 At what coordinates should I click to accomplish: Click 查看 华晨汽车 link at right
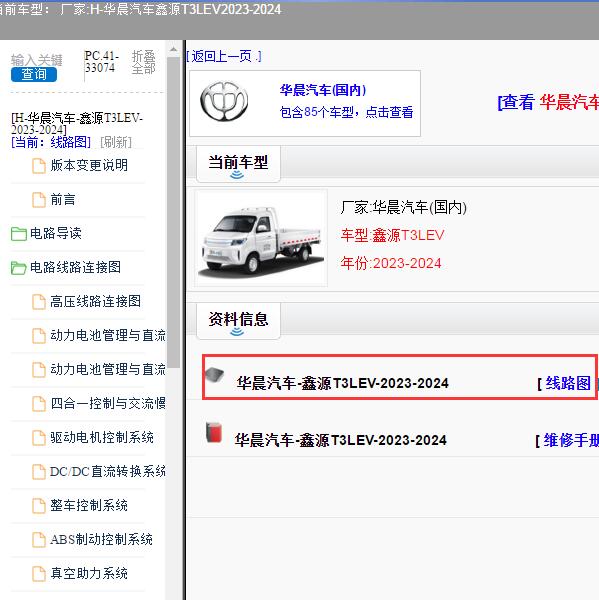coord(548,102)
